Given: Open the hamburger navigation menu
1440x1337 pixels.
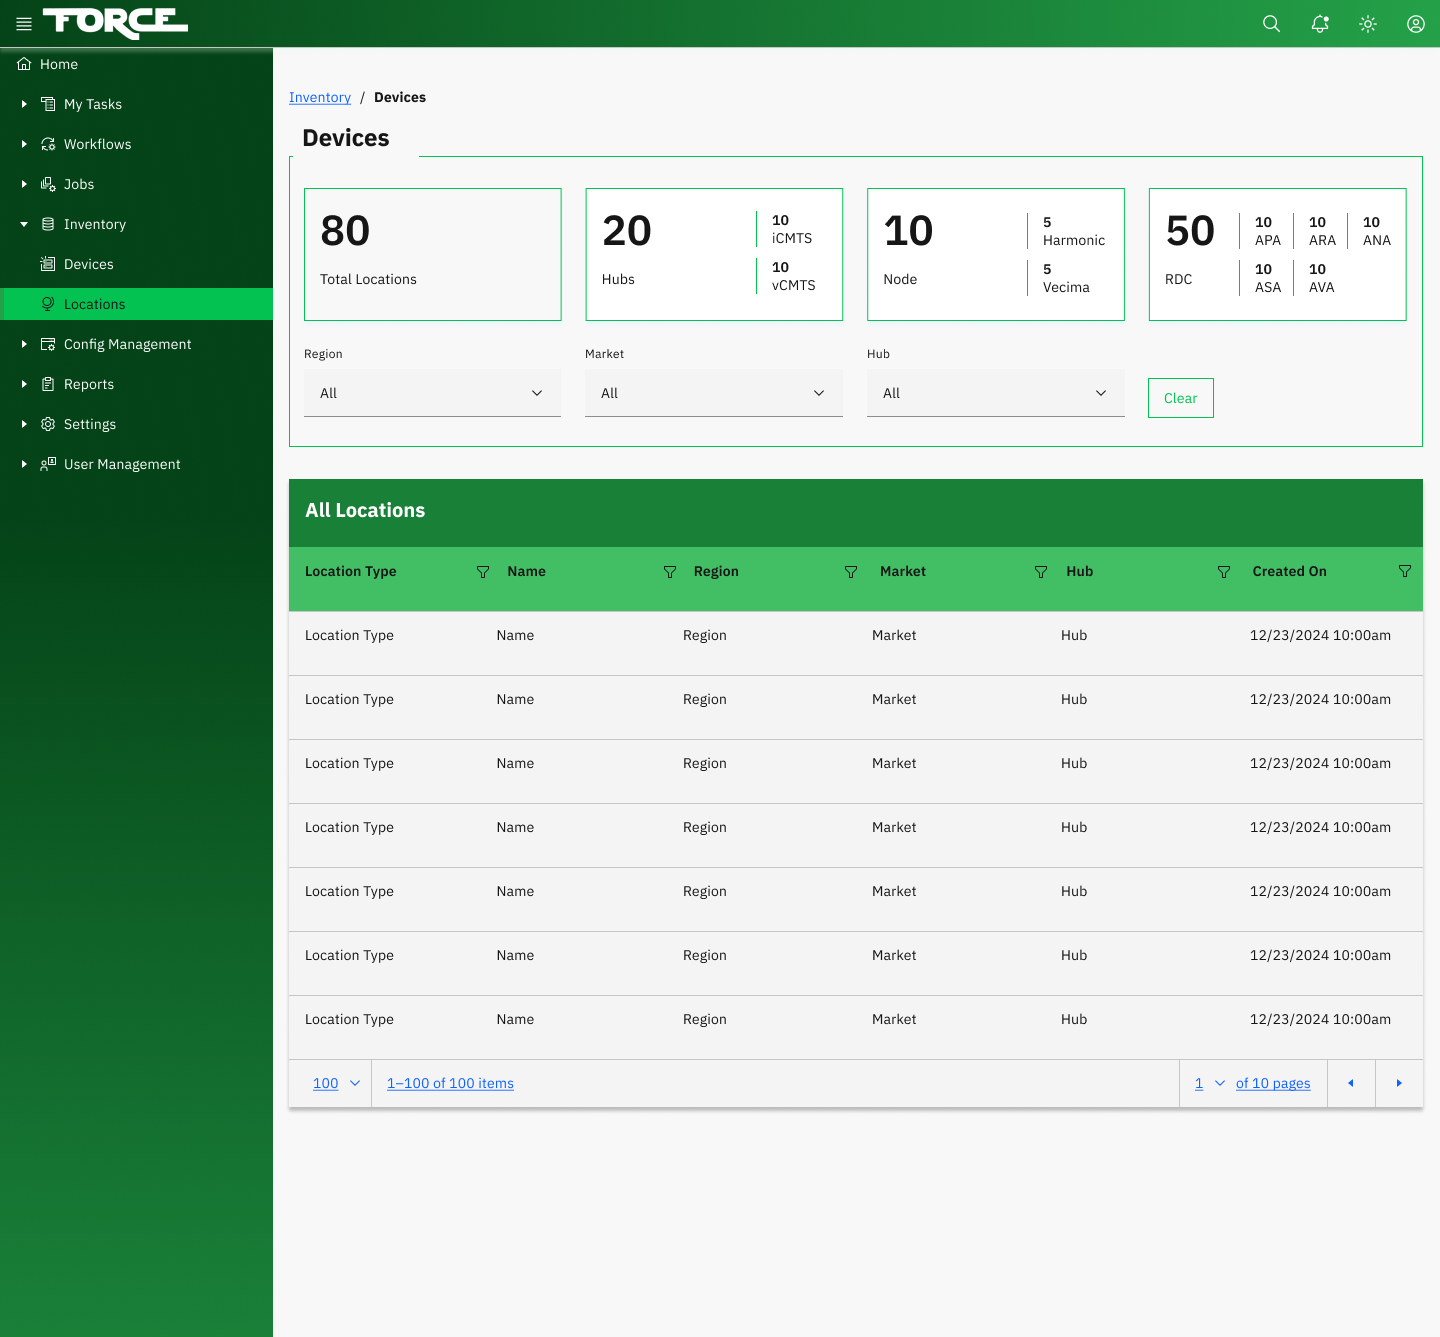Looking at the screenshot, I should [24, 24].
